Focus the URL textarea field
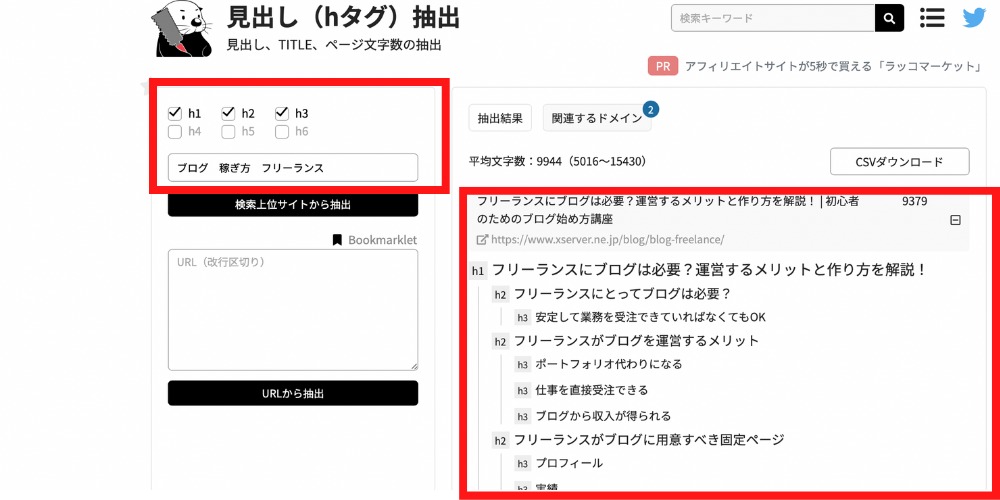1000x500 pixels. pos(292,310)
